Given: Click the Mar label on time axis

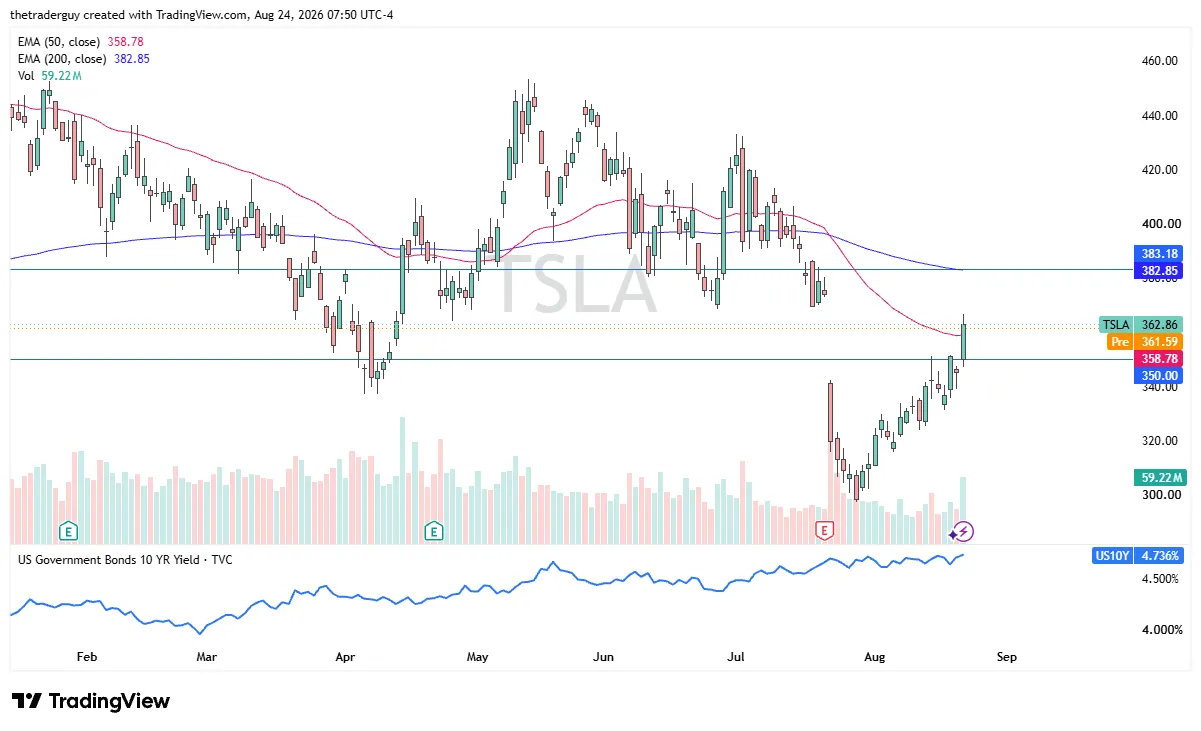Looking at the screenshot, I should (x=207, y=657).
